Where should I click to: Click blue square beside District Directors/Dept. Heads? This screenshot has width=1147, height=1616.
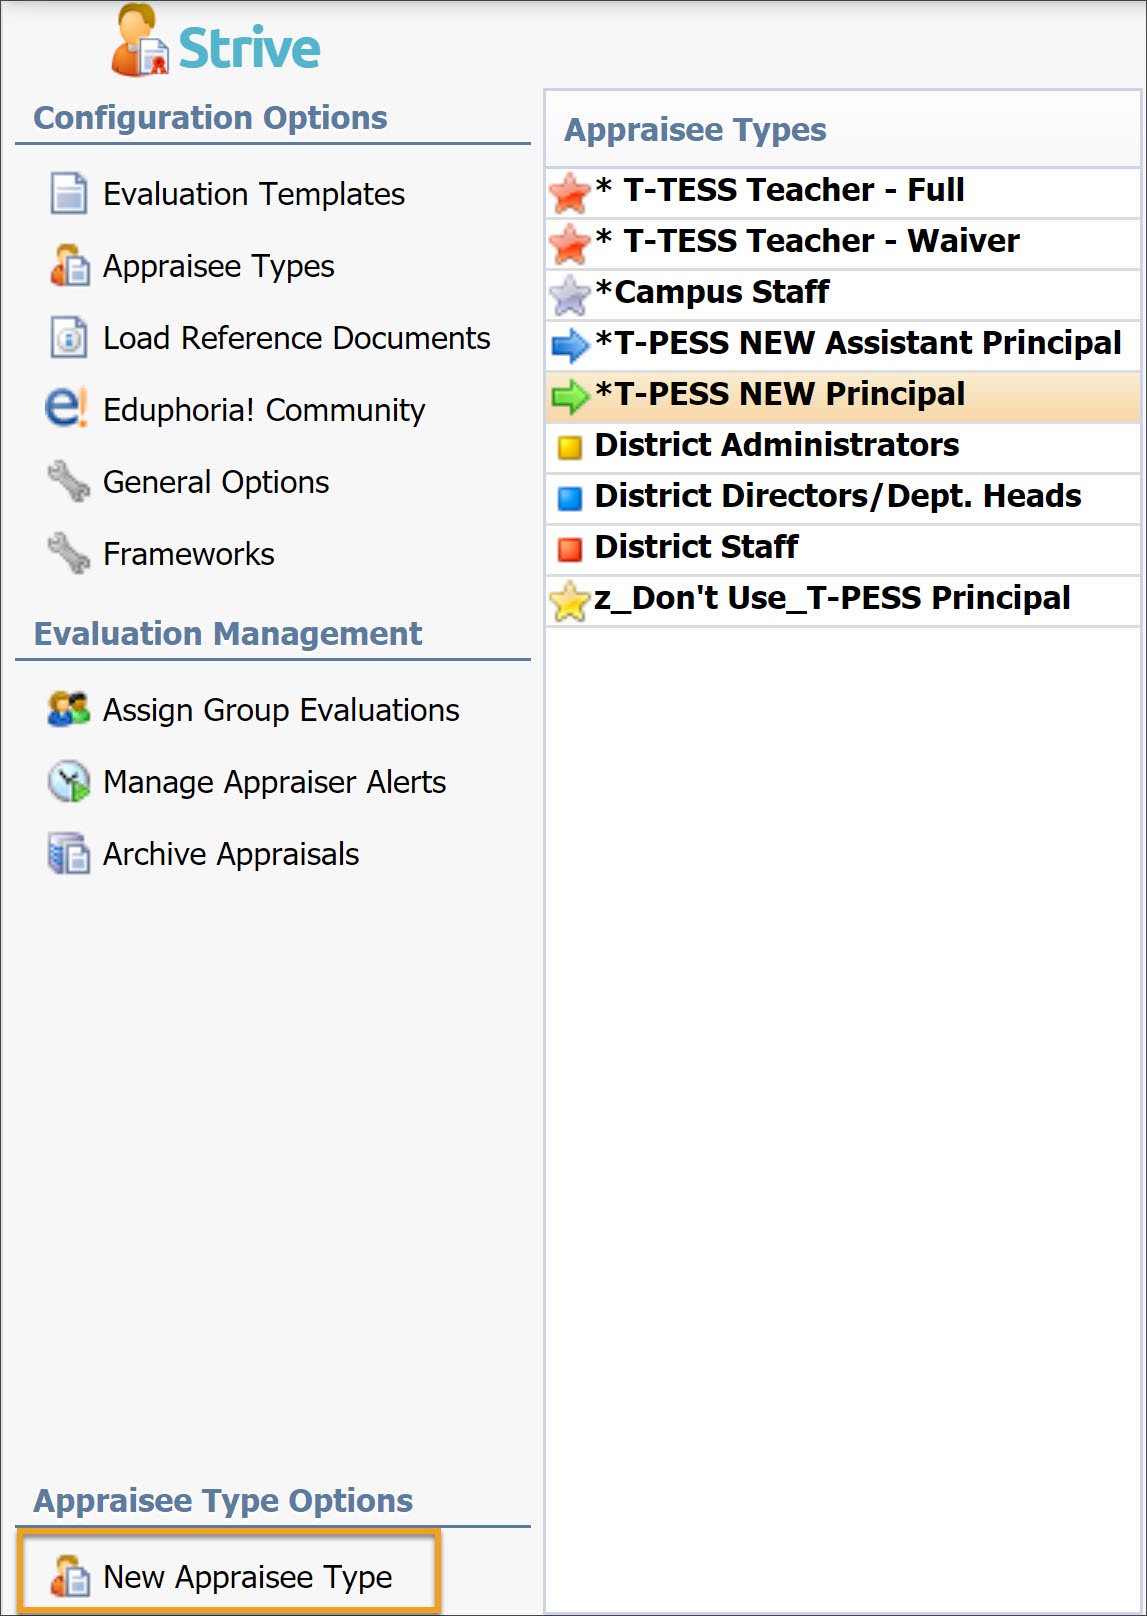point(569,498)
